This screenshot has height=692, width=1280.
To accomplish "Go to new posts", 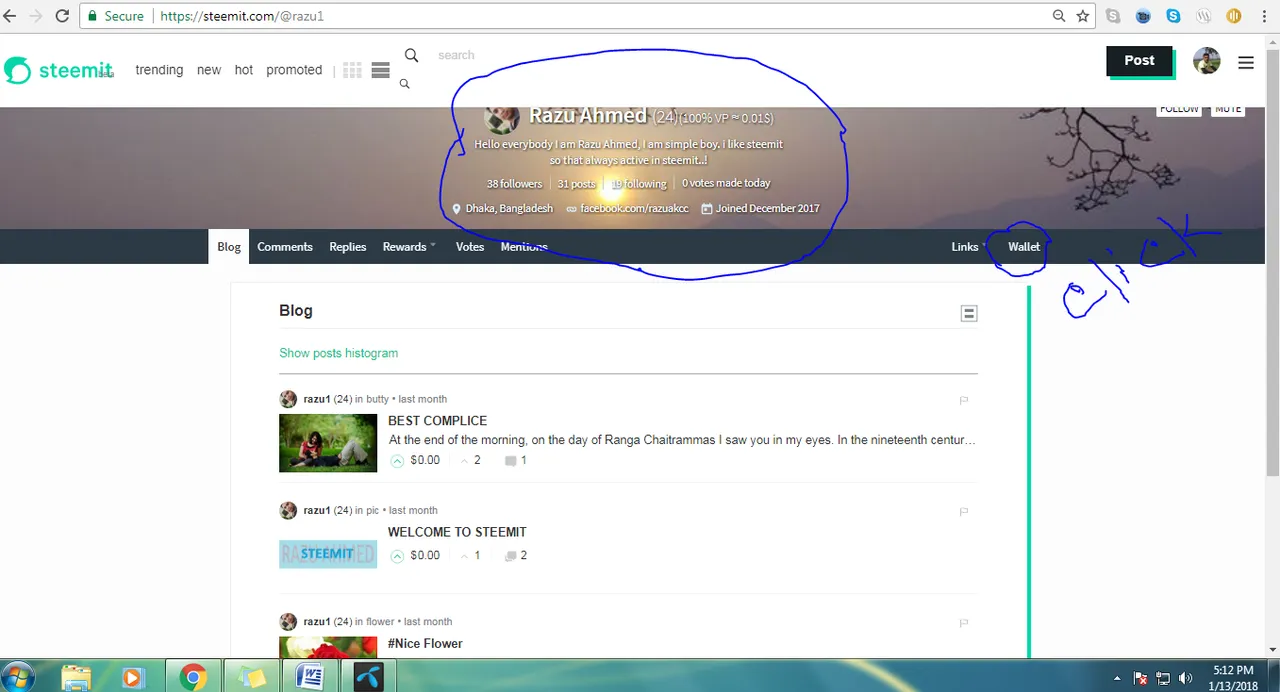I will [x=209, y=70].
